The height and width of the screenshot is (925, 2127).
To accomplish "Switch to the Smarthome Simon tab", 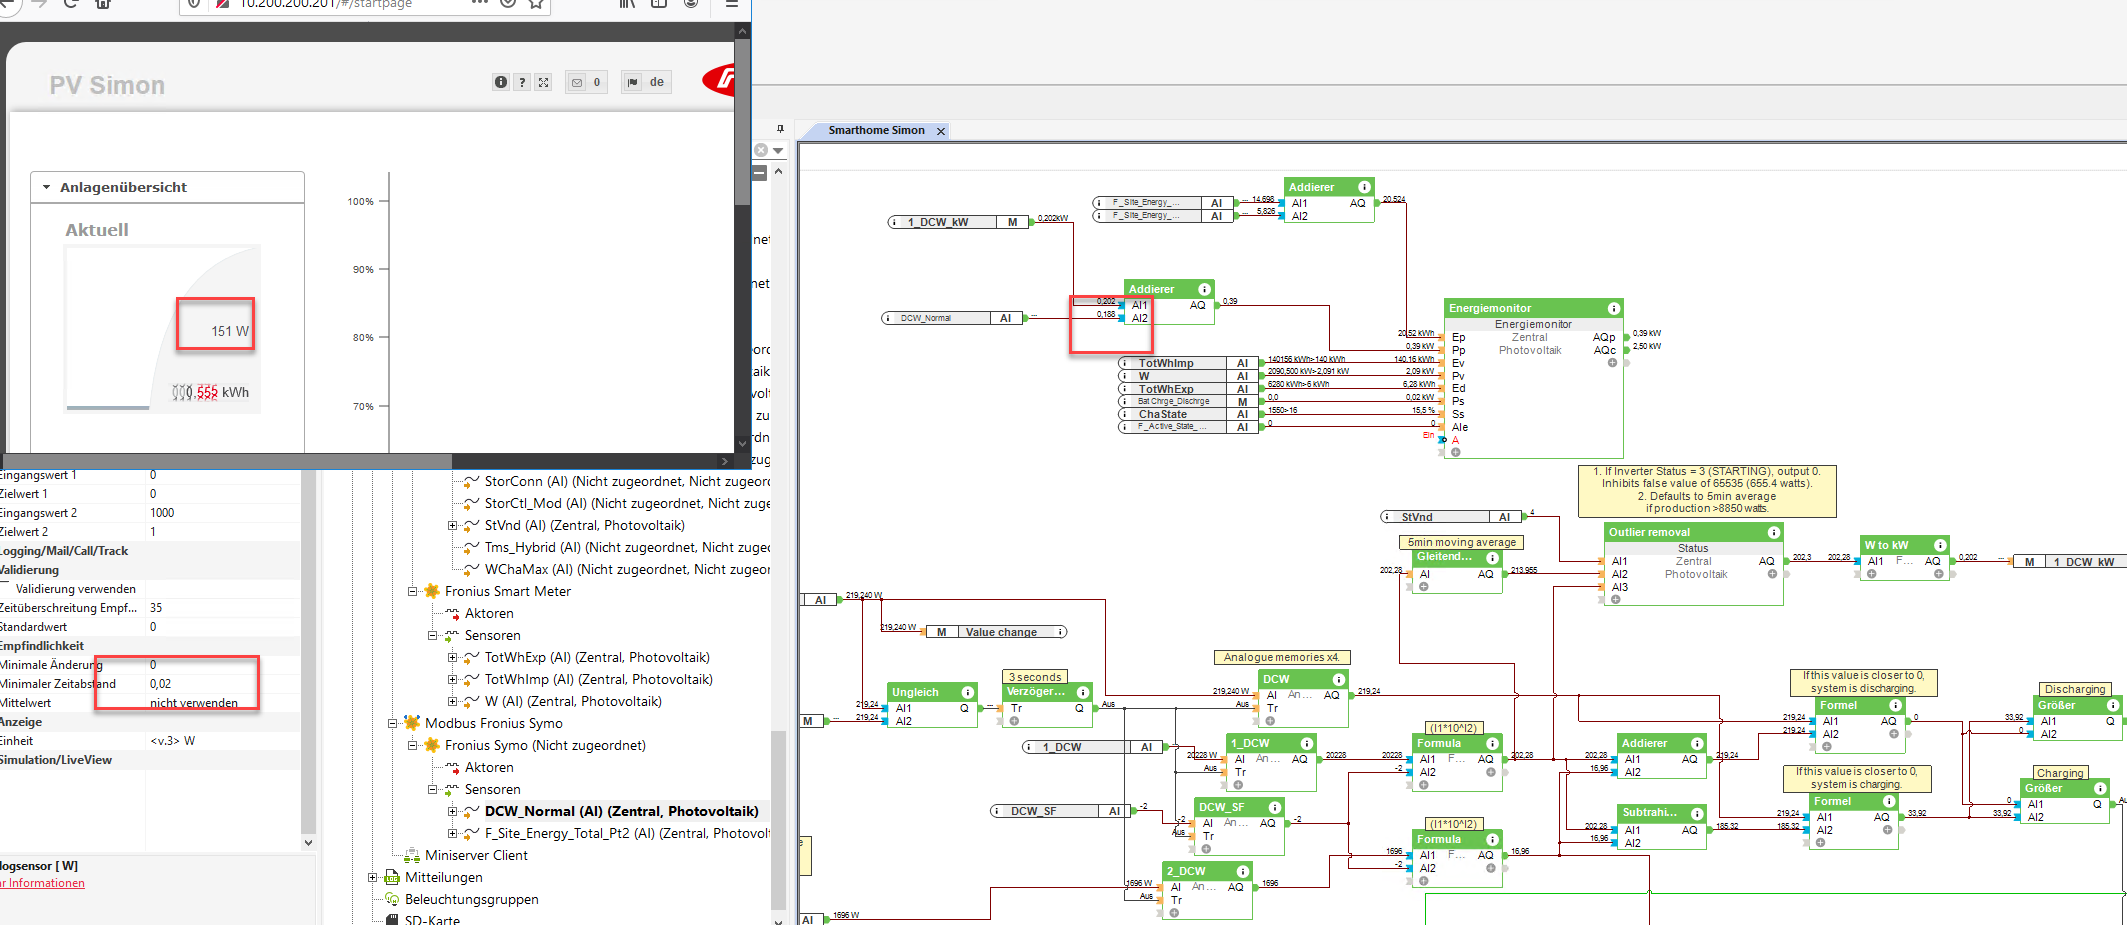I will click(x=875, y=130).
